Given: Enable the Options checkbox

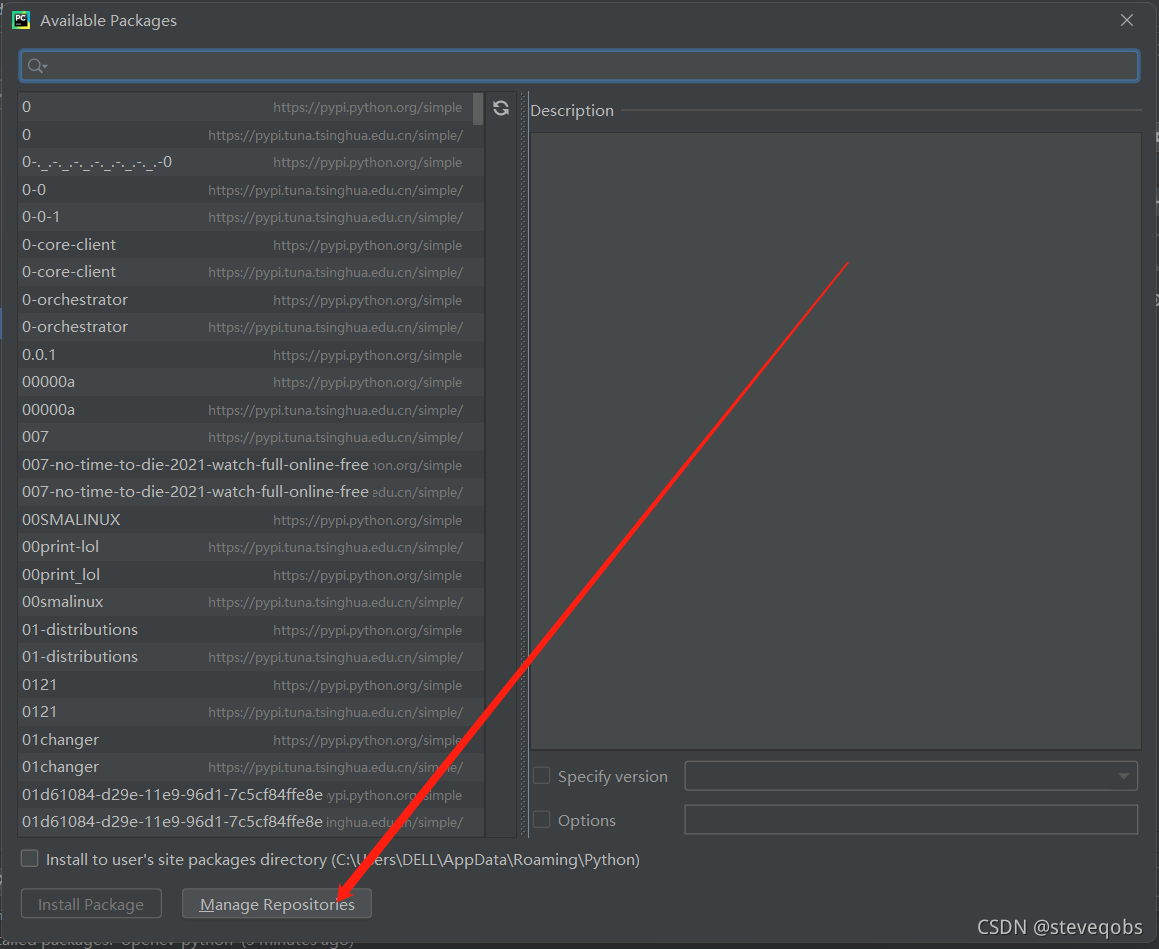Looking at the screenshot, I should pos(542,820).
